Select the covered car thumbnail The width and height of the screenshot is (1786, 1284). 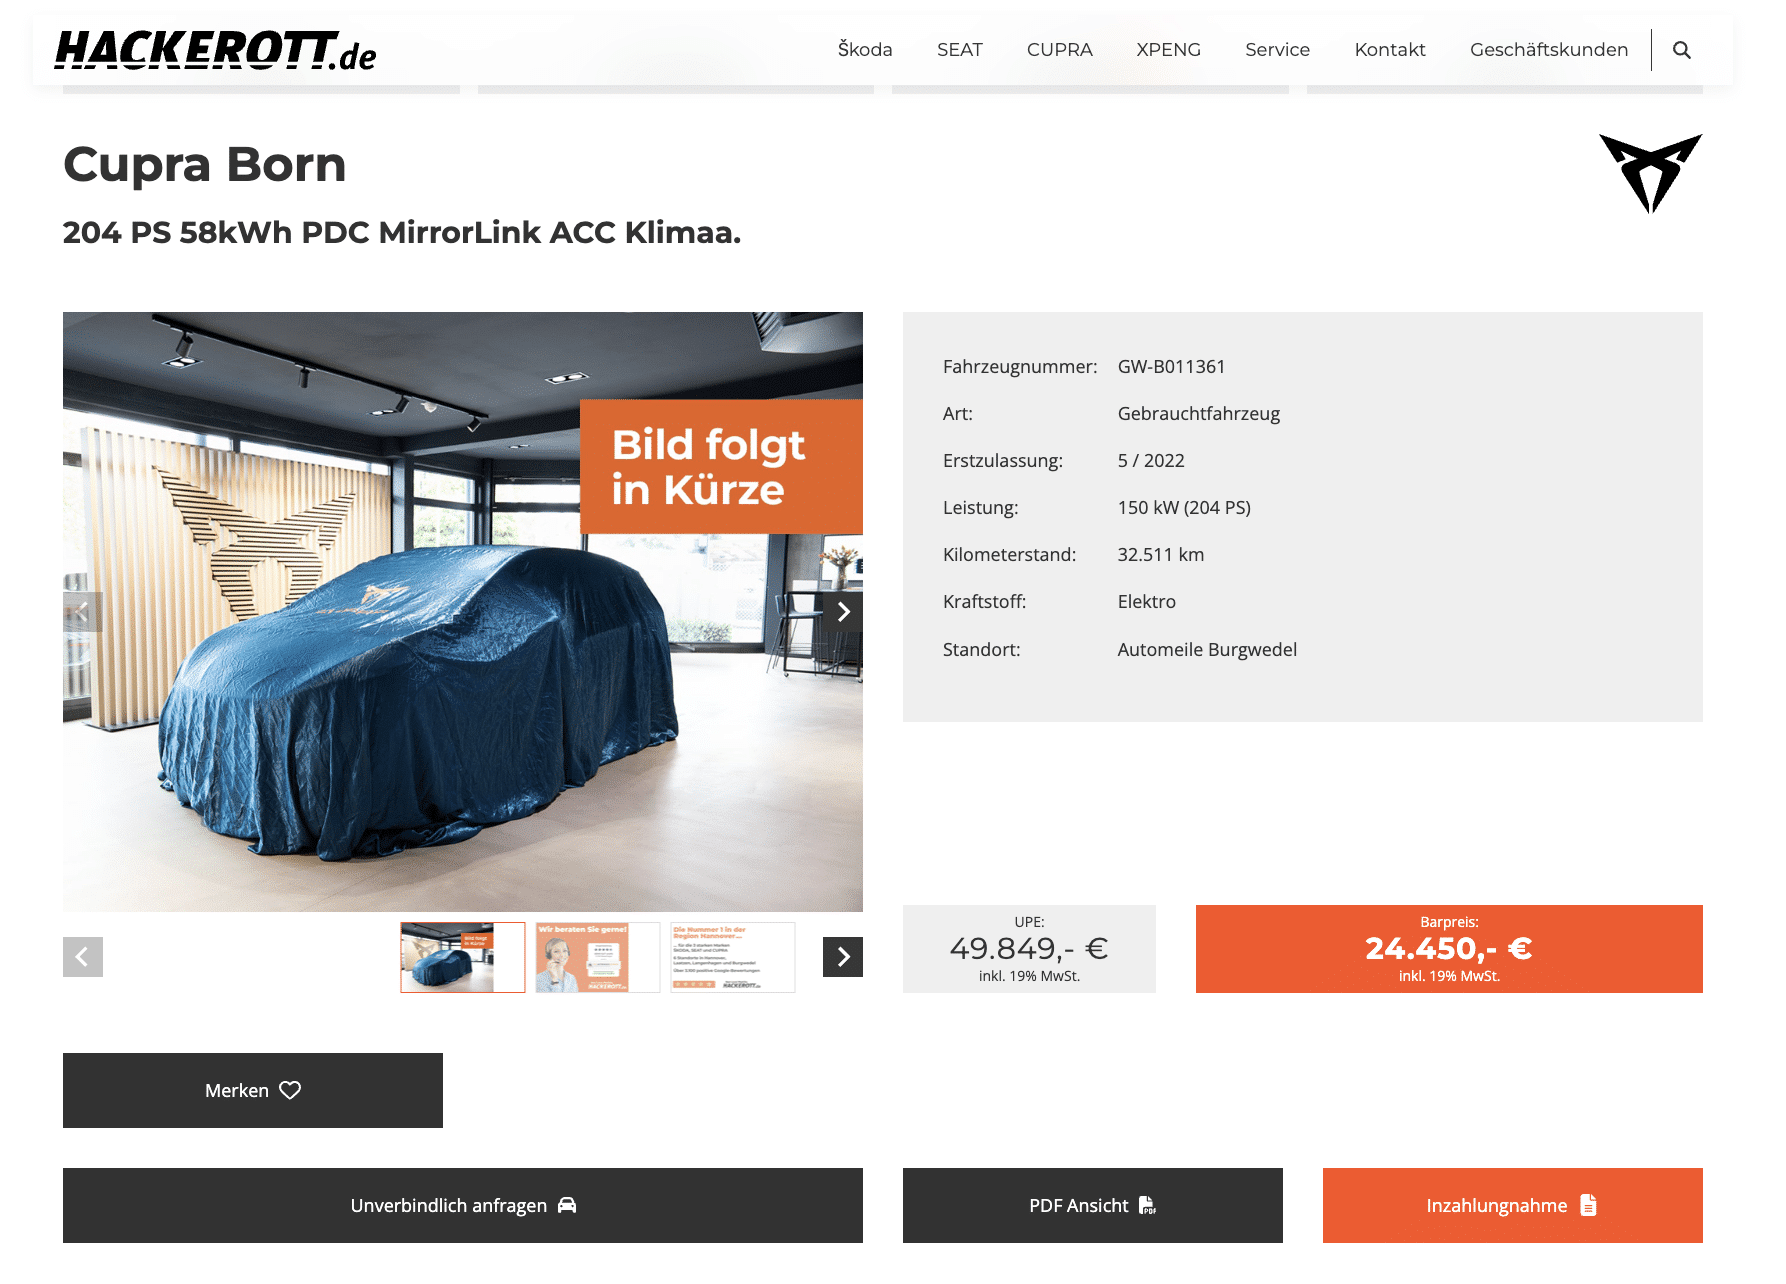pos(463,957)
